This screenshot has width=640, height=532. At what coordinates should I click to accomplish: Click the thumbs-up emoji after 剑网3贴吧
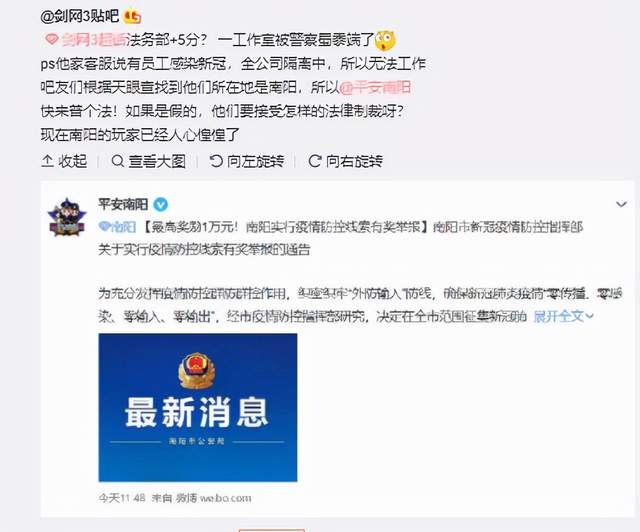pyautogui.click(x=132, y=16)
